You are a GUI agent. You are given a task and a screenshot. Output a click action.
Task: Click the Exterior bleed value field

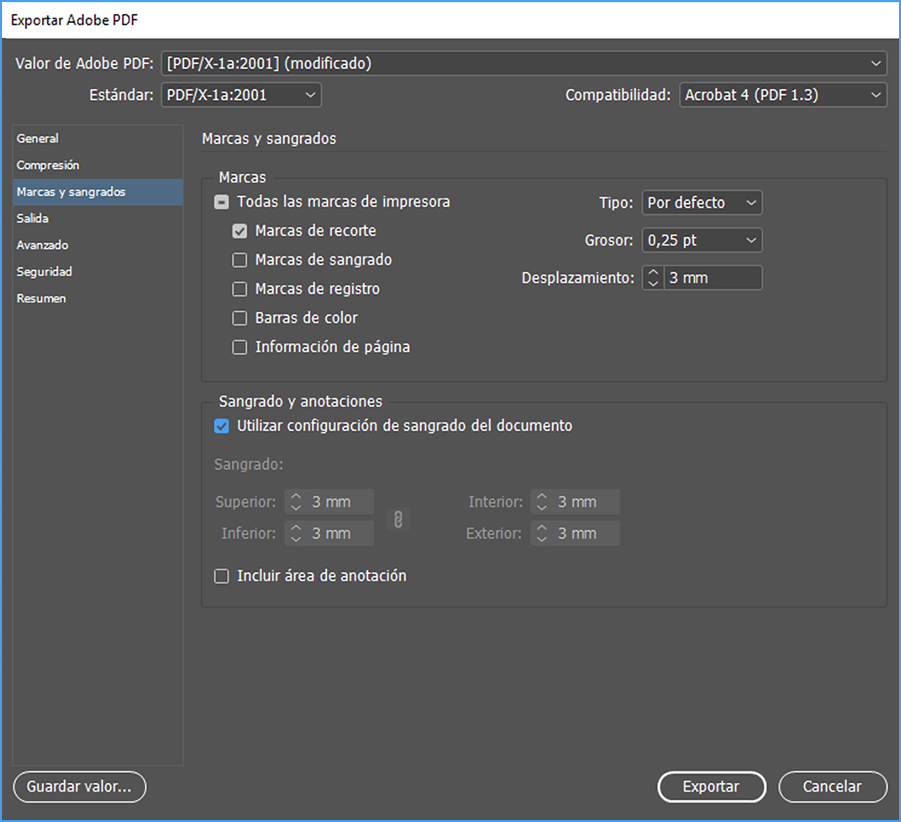click(x=586, y=534)
